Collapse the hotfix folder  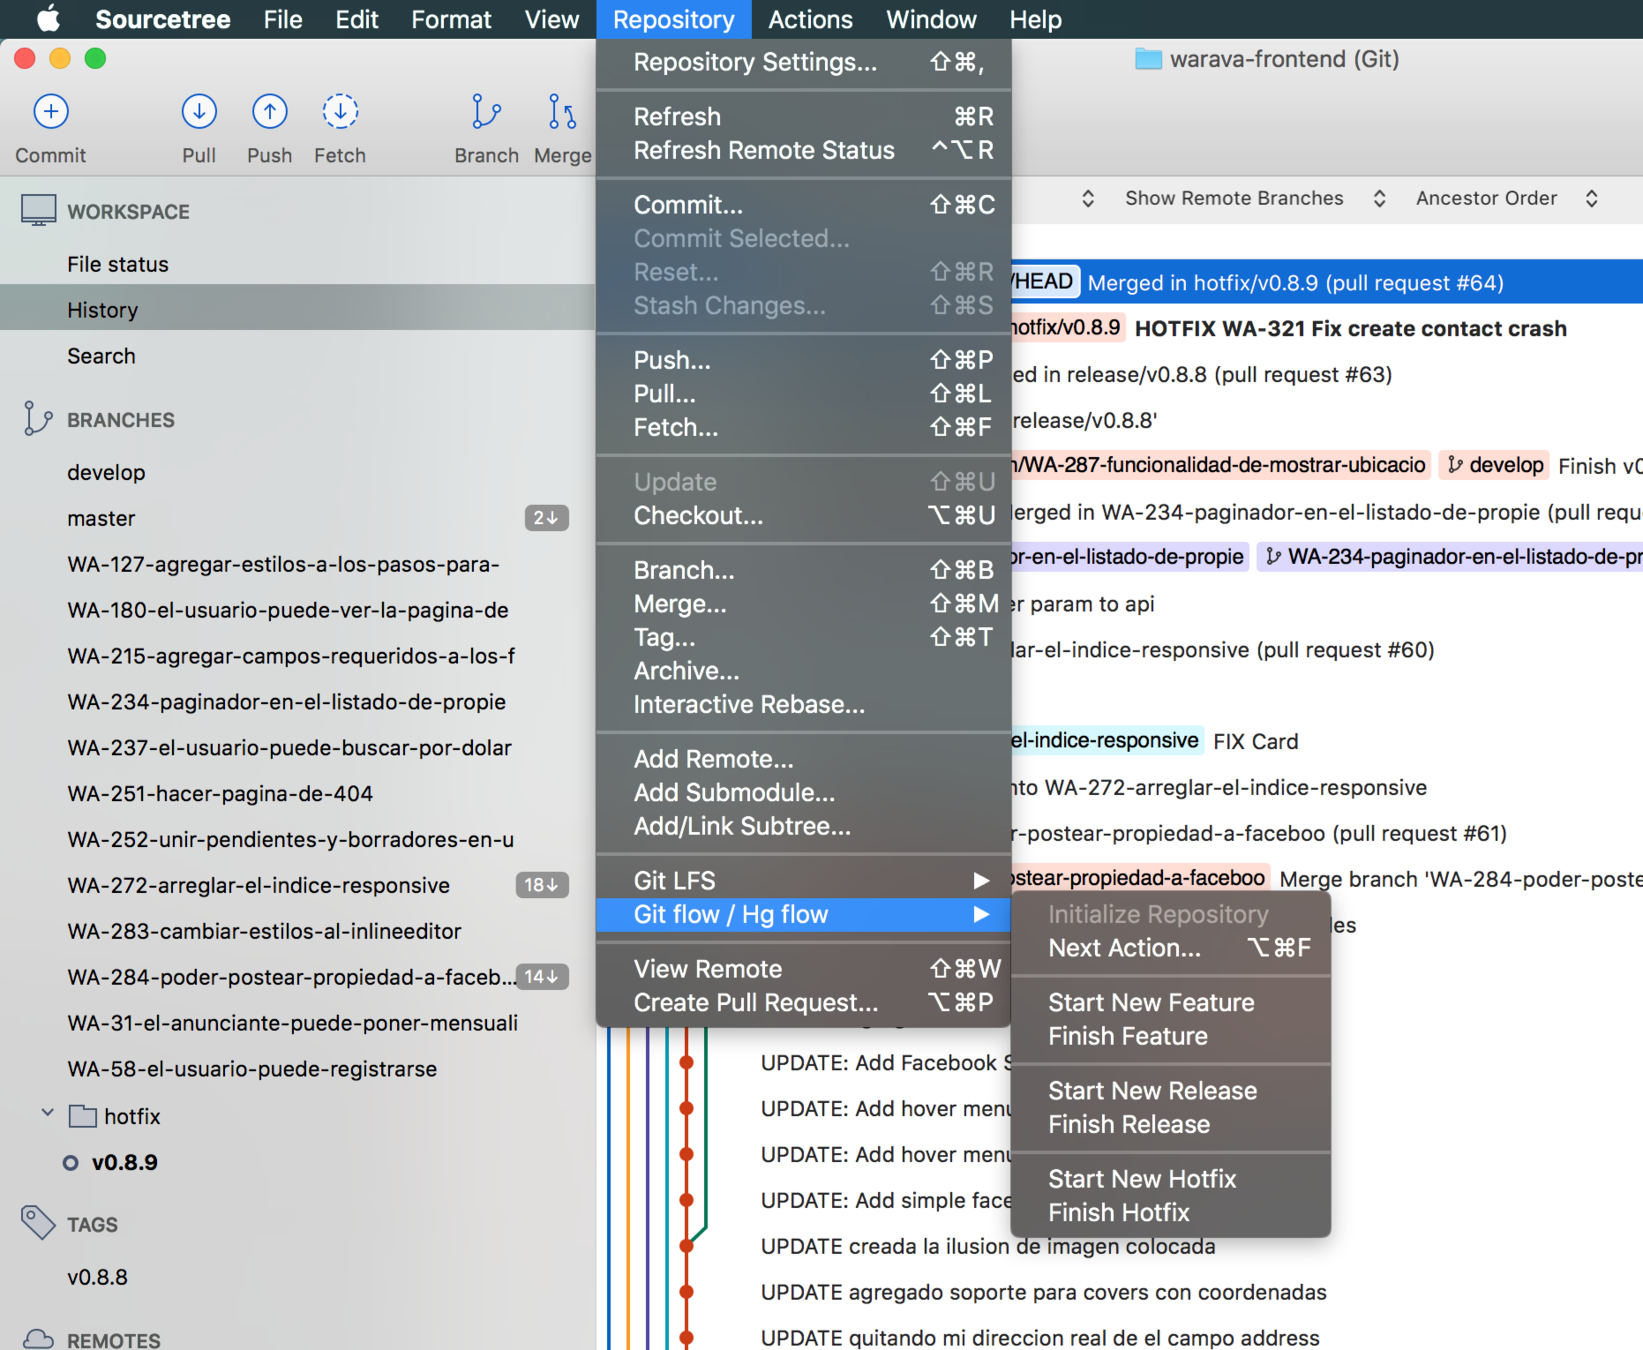(x=47, y=1113)
